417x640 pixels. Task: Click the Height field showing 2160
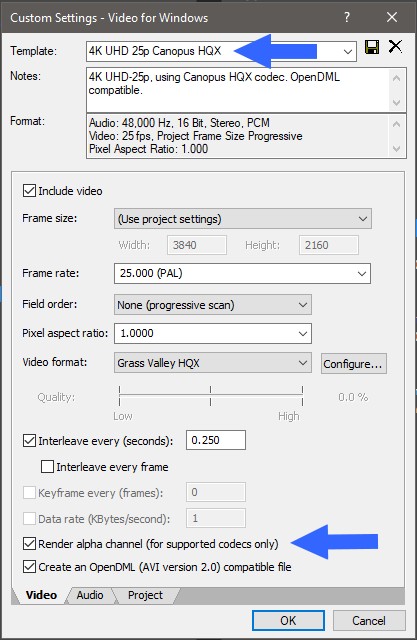tap(329, 245)
